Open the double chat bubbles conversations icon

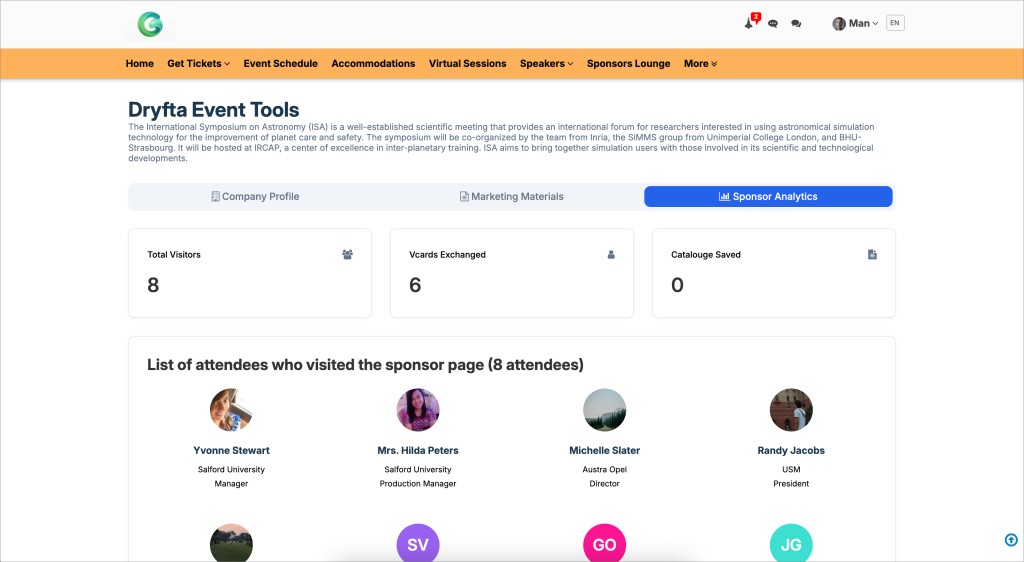796,23
